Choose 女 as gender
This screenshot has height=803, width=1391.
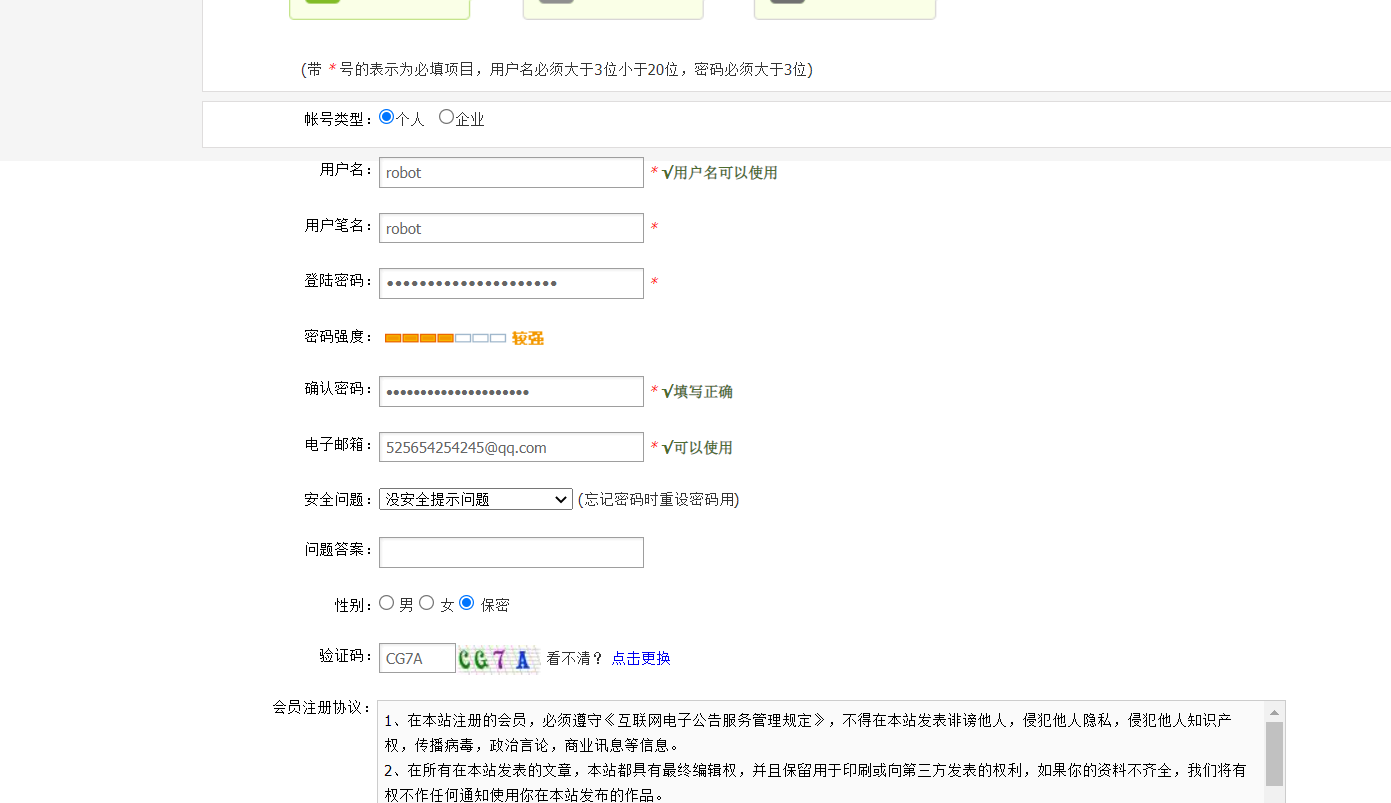pyautogui.click(x=427, y=602)
